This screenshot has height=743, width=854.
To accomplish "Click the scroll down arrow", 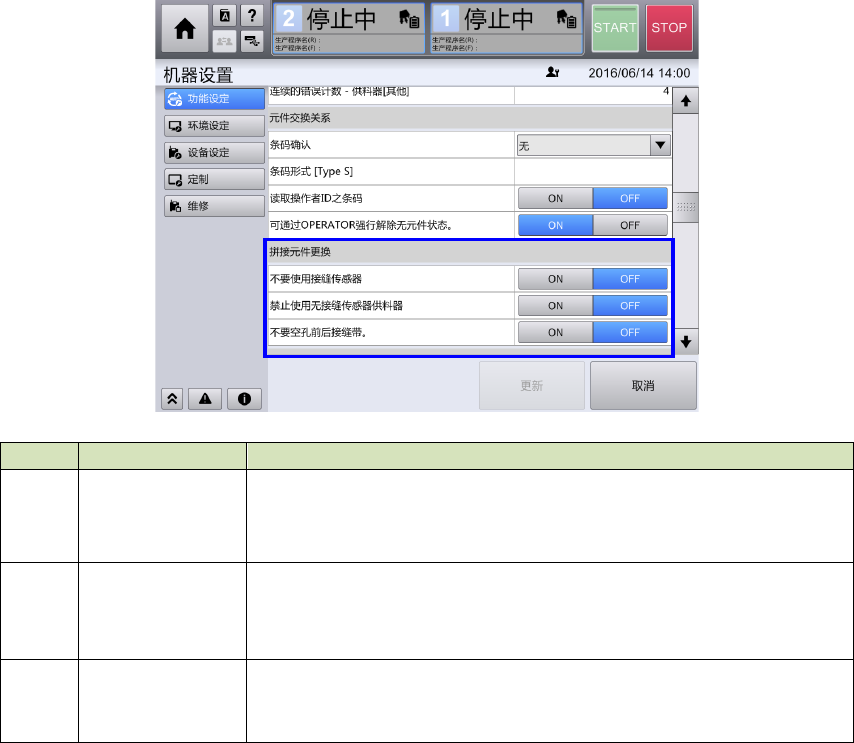I will click(686, 342).
